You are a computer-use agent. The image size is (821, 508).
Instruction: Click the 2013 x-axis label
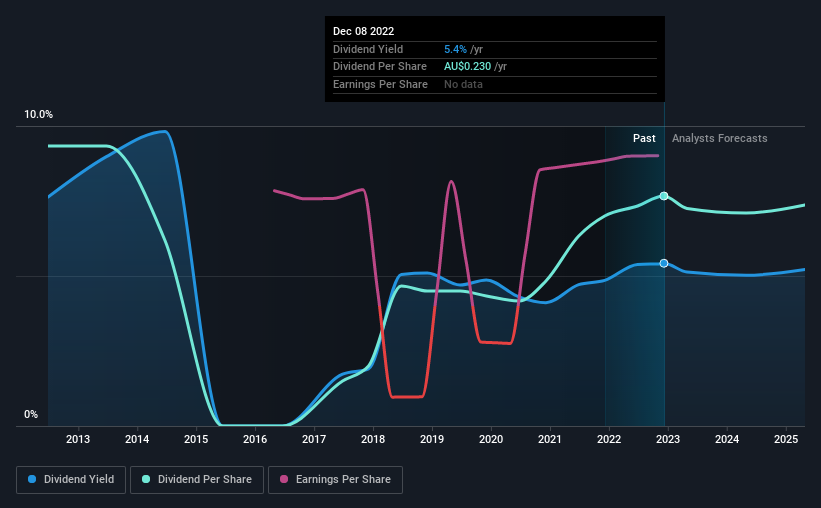78,439
